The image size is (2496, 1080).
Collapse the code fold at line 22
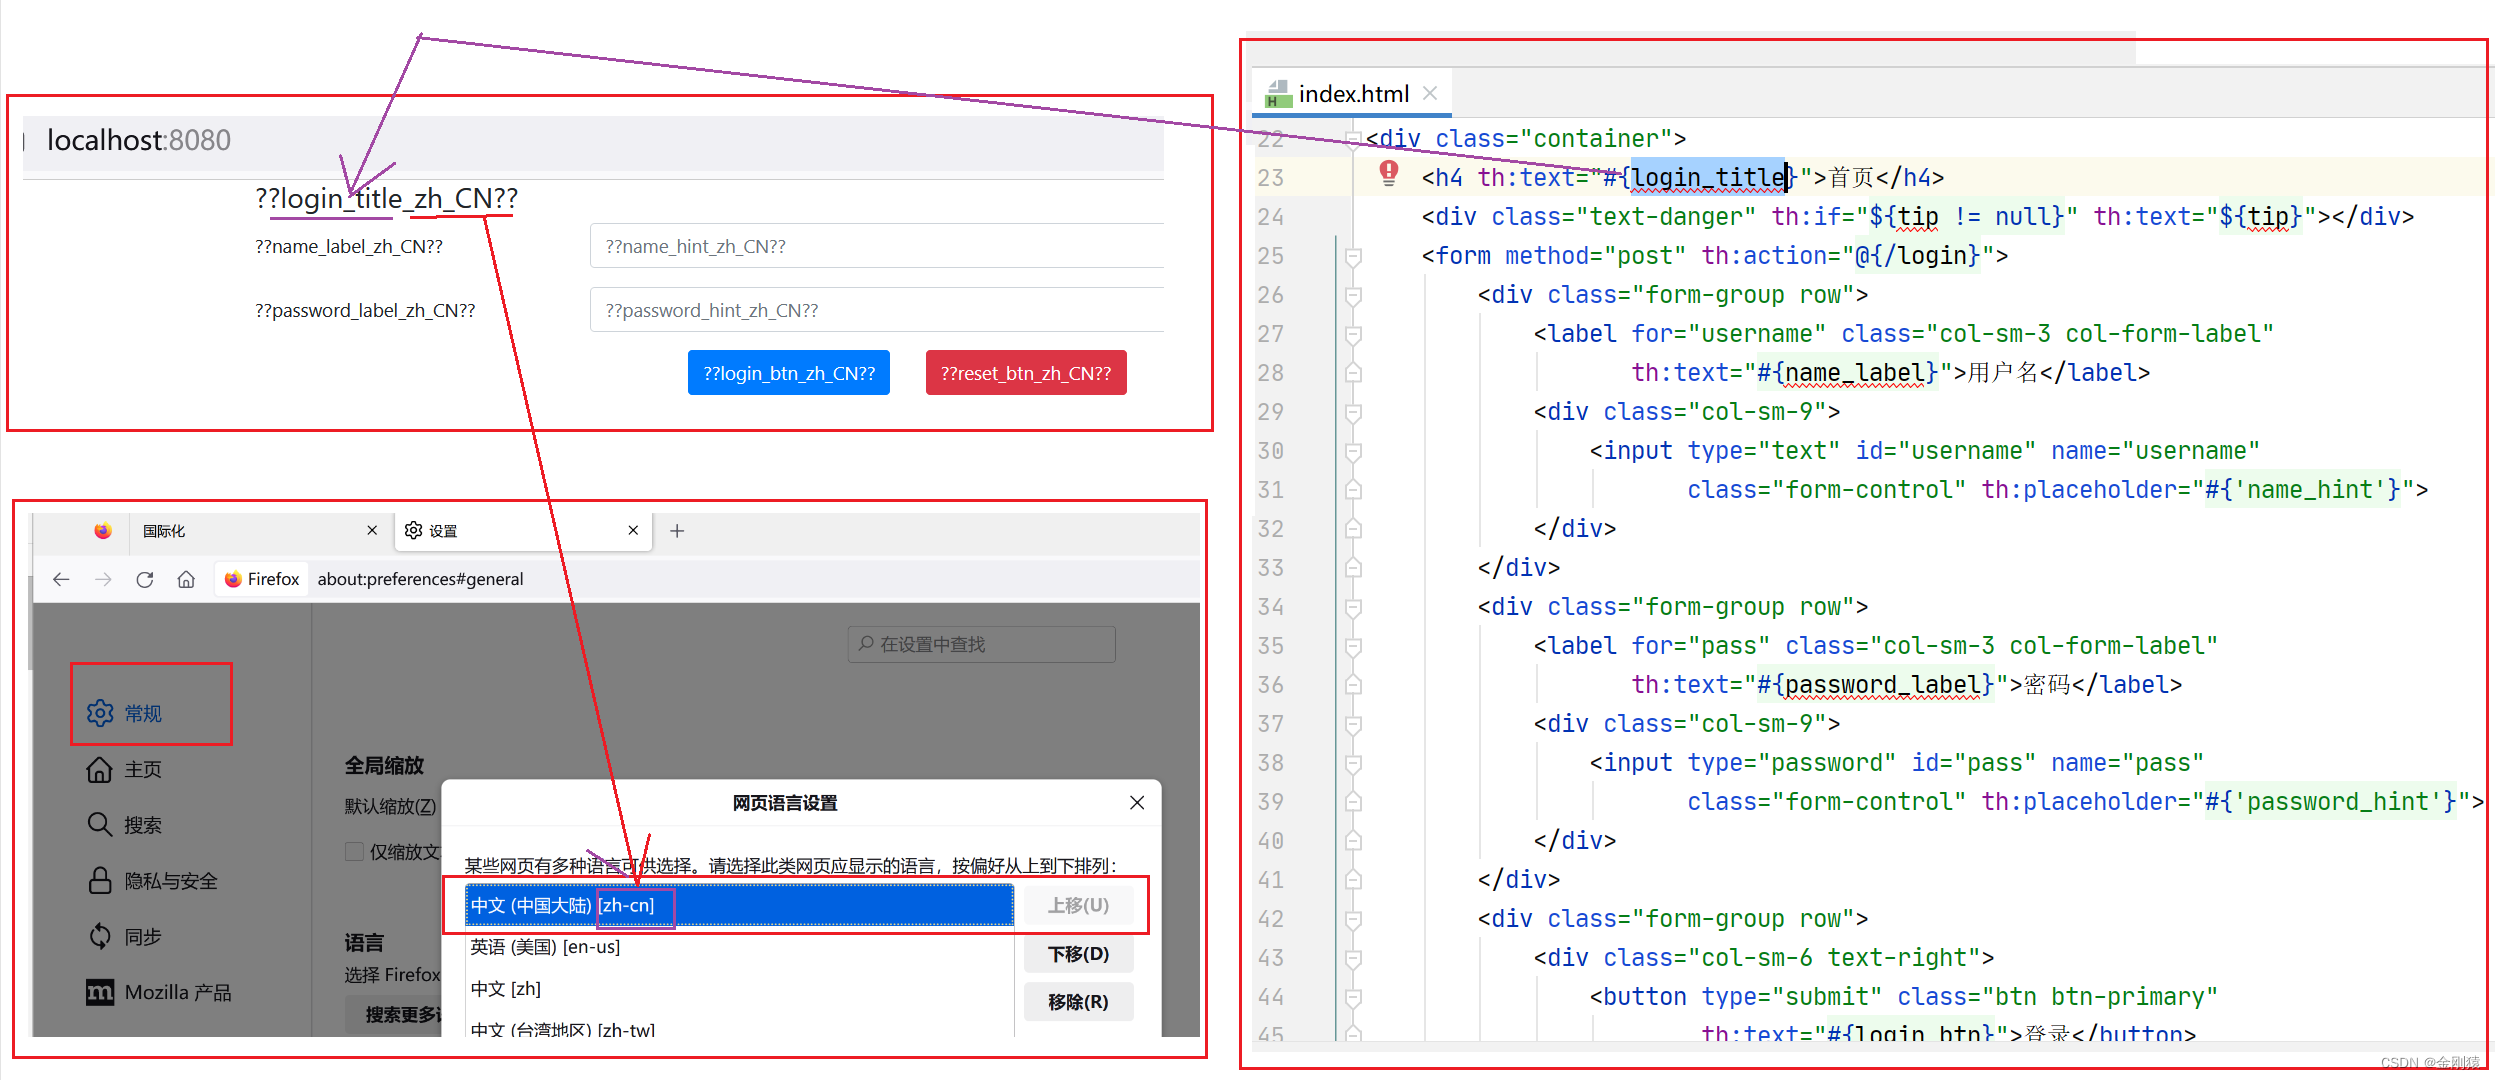coord(1353,139)
